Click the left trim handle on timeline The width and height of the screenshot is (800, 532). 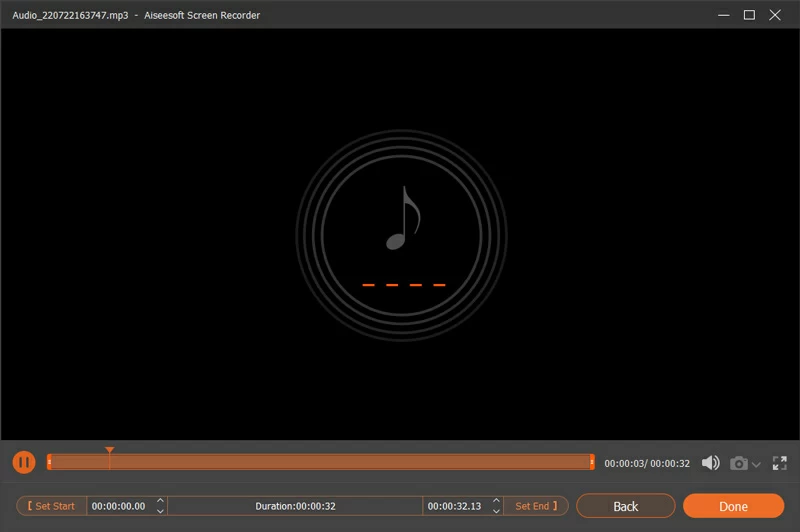(49, 462)
